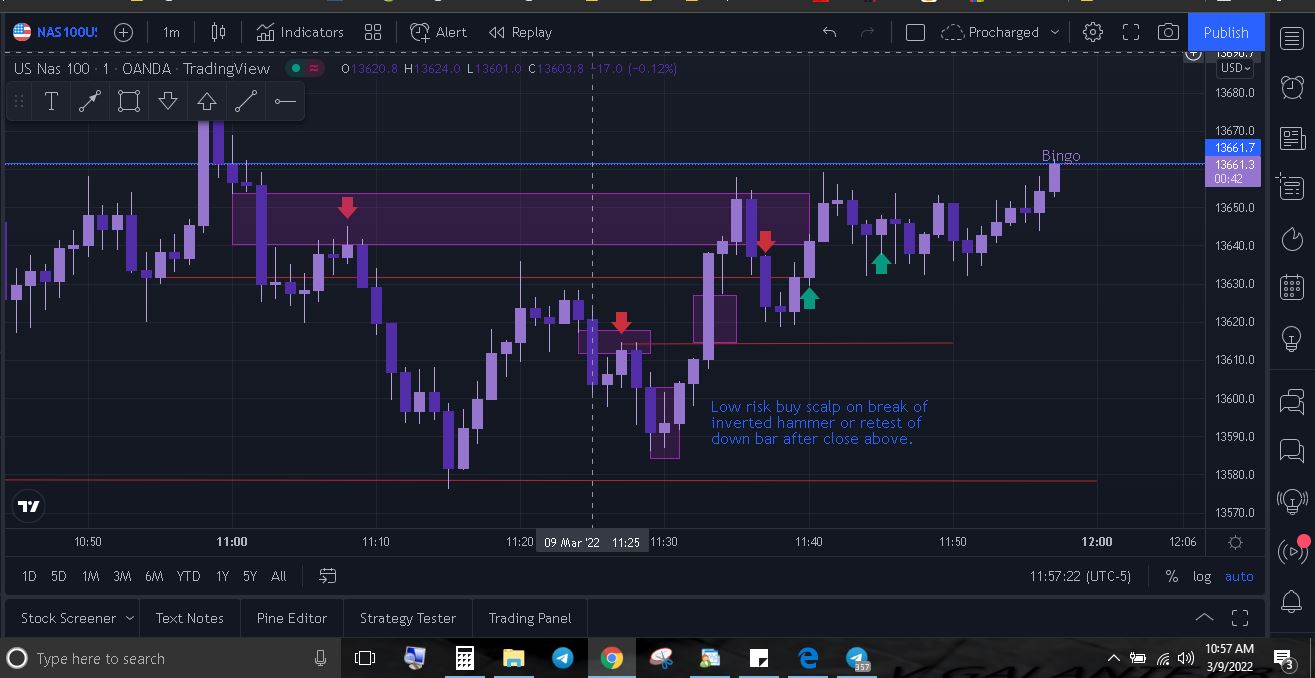Open the Ideas lightbulb panel icon
The image size is (1315, 678).
(1292, 338)
